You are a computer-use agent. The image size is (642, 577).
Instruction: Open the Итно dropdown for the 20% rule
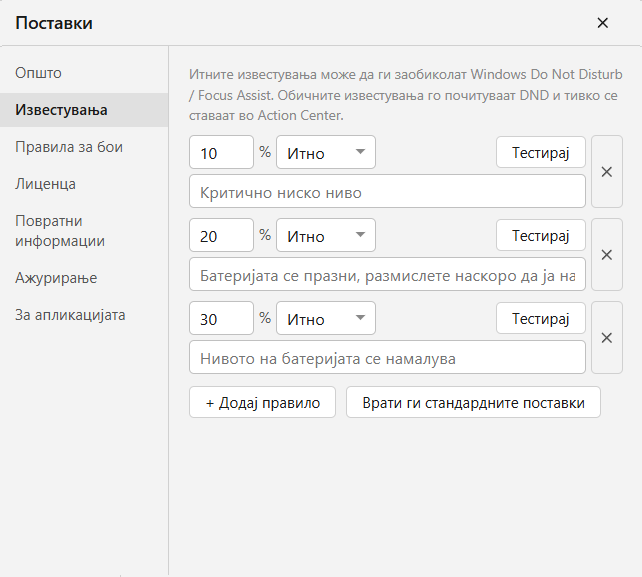pos(326,235)
